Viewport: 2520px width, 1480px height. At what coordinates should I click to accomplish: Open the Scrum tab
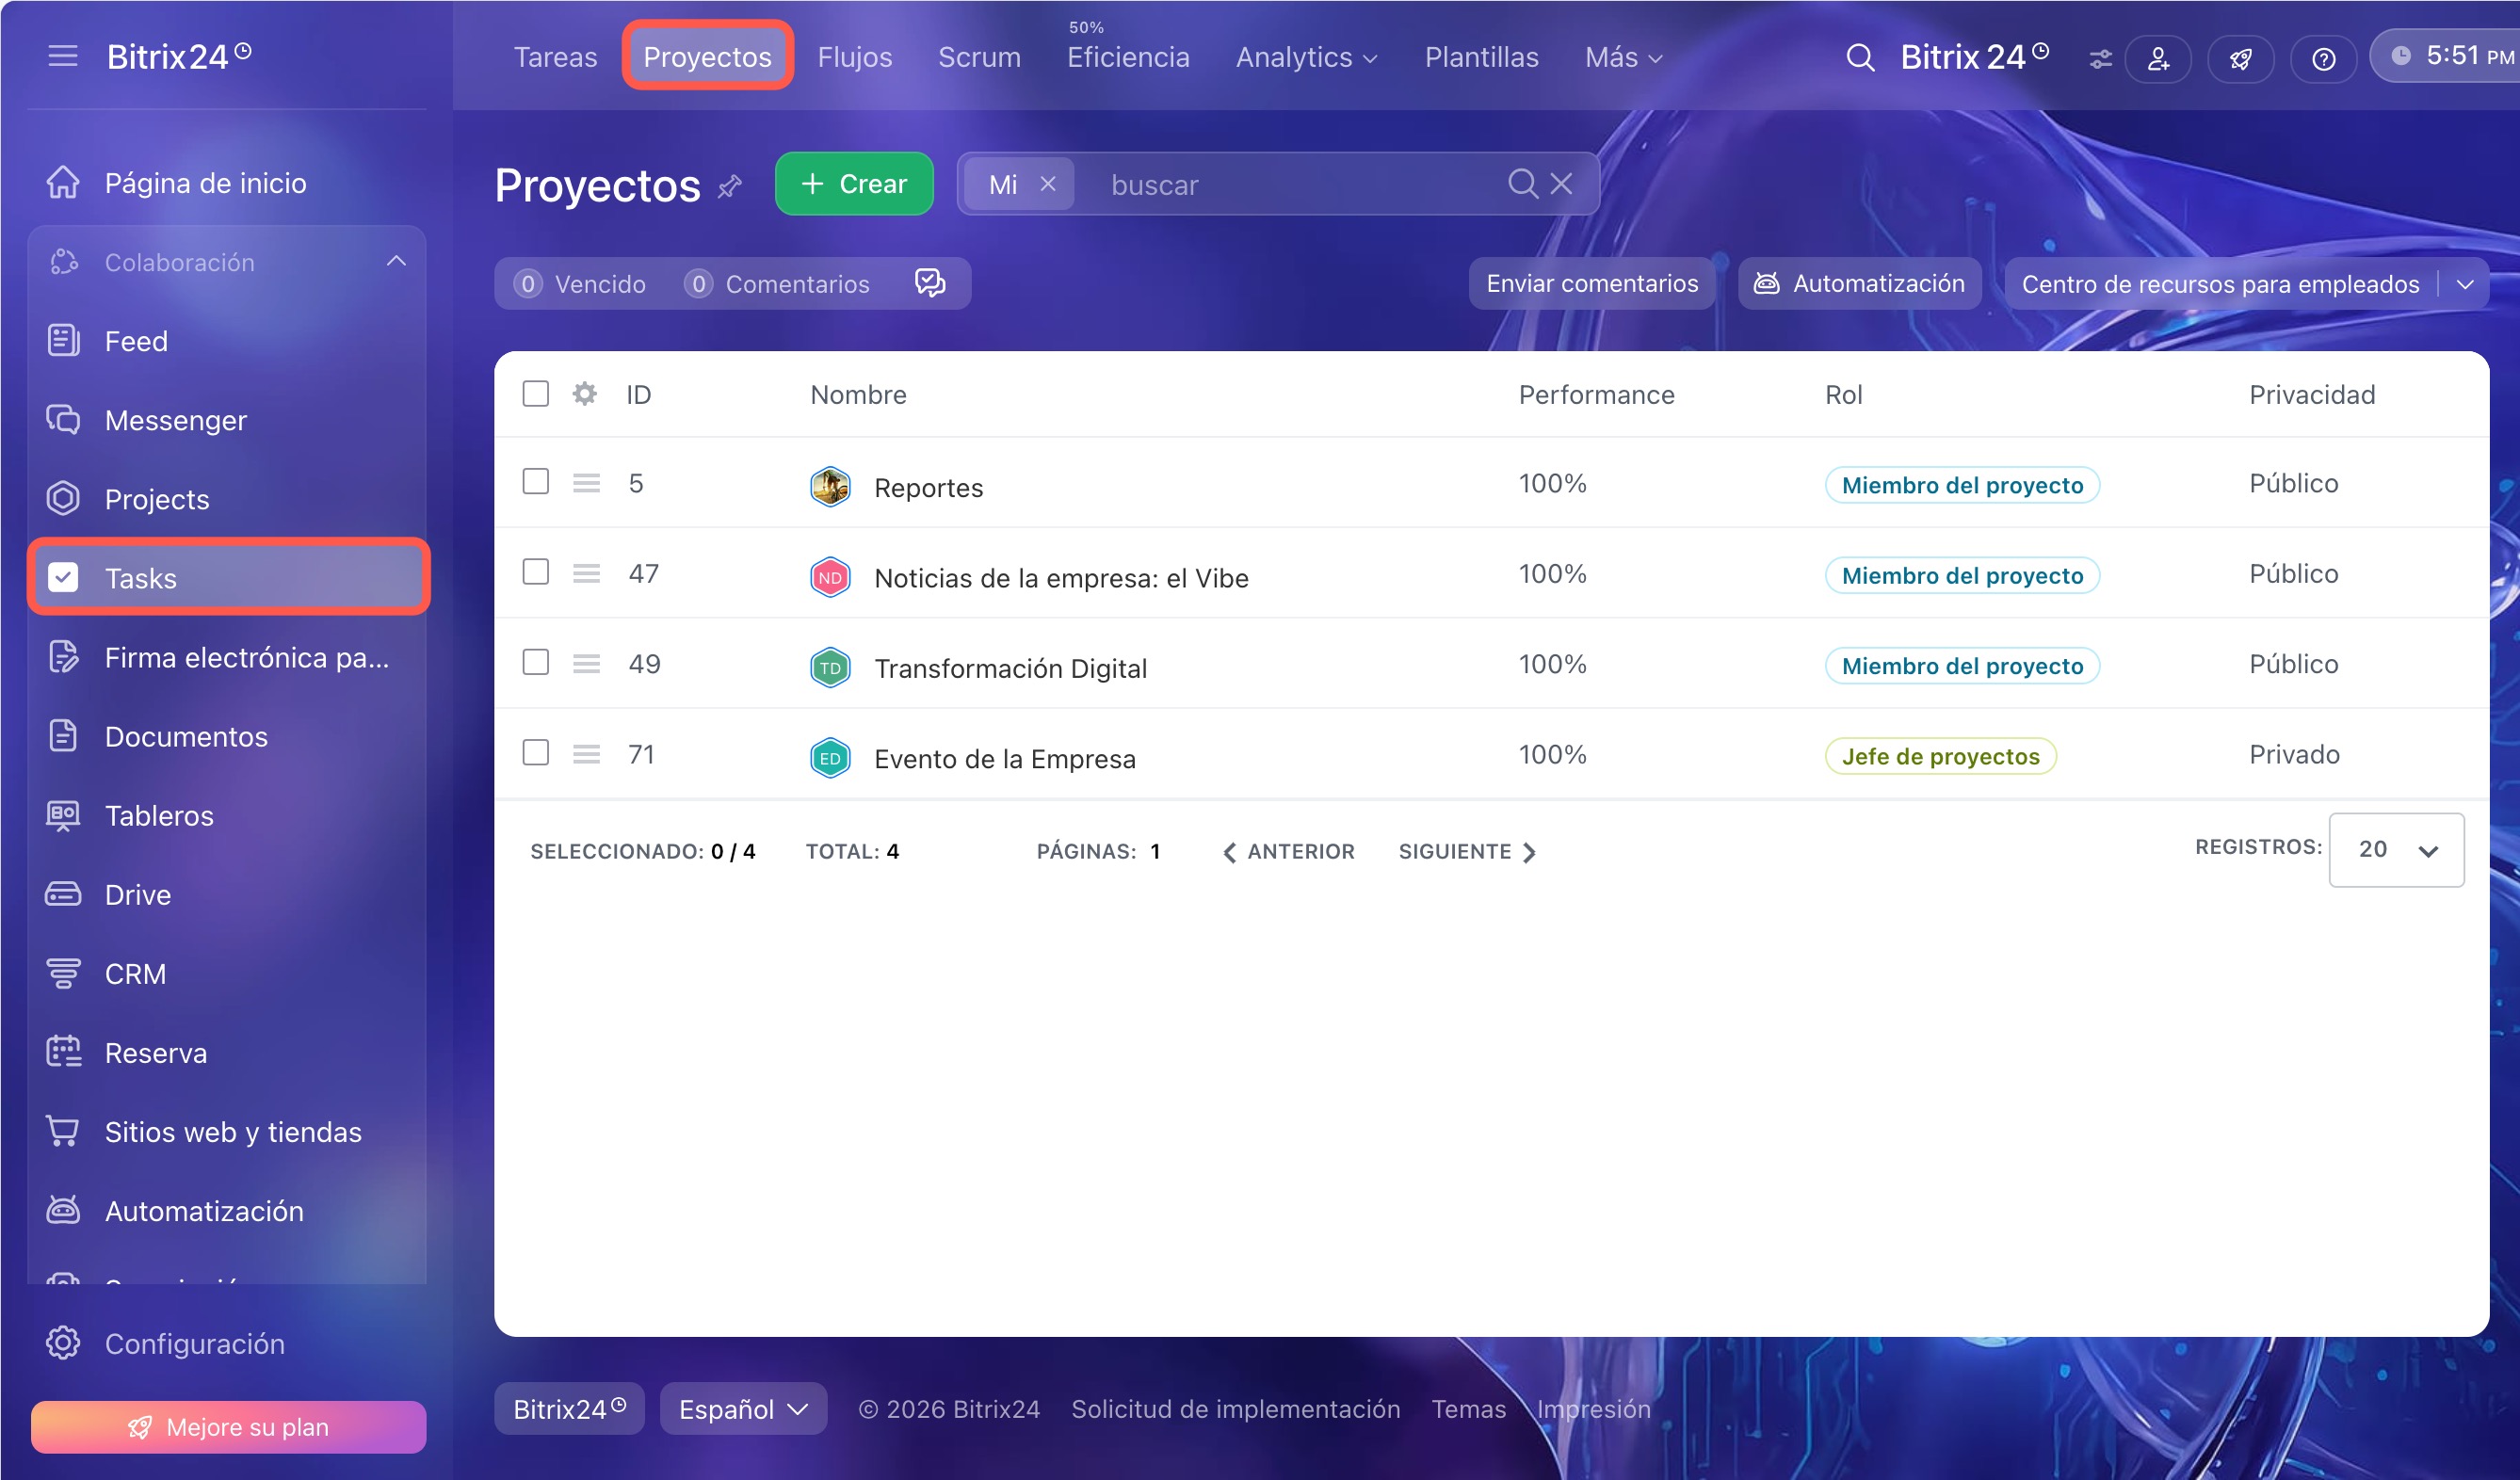click(979, 57)
